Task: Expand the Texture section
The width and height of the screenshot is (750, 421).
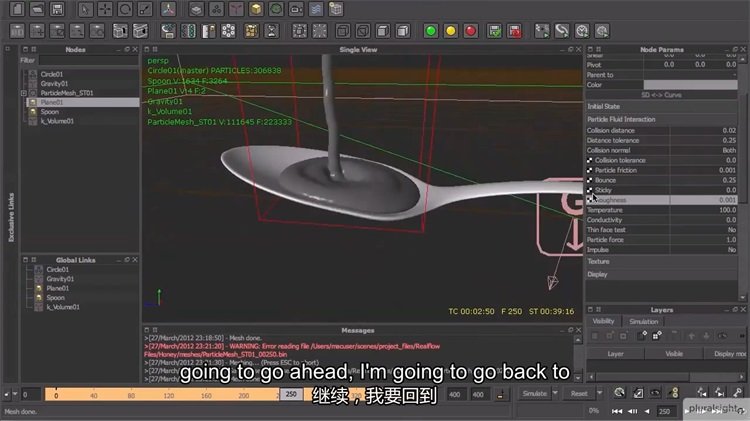Action: click(661, 262)
